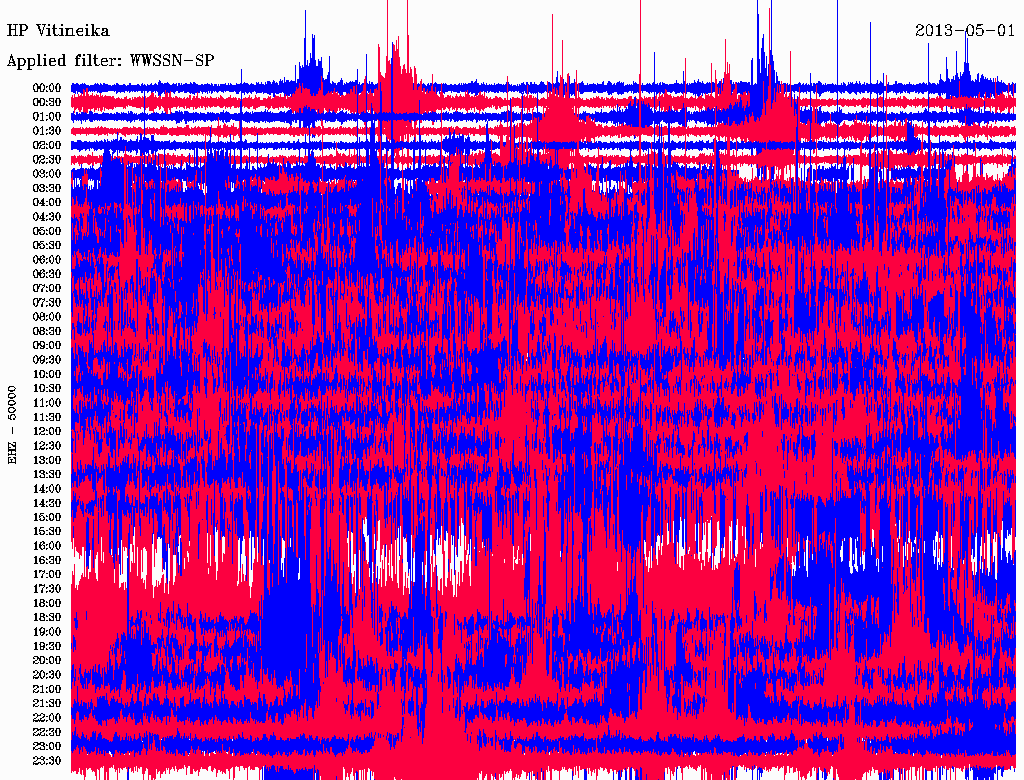
Task: Click the 01:30 time label
Action: pos(47,131)
